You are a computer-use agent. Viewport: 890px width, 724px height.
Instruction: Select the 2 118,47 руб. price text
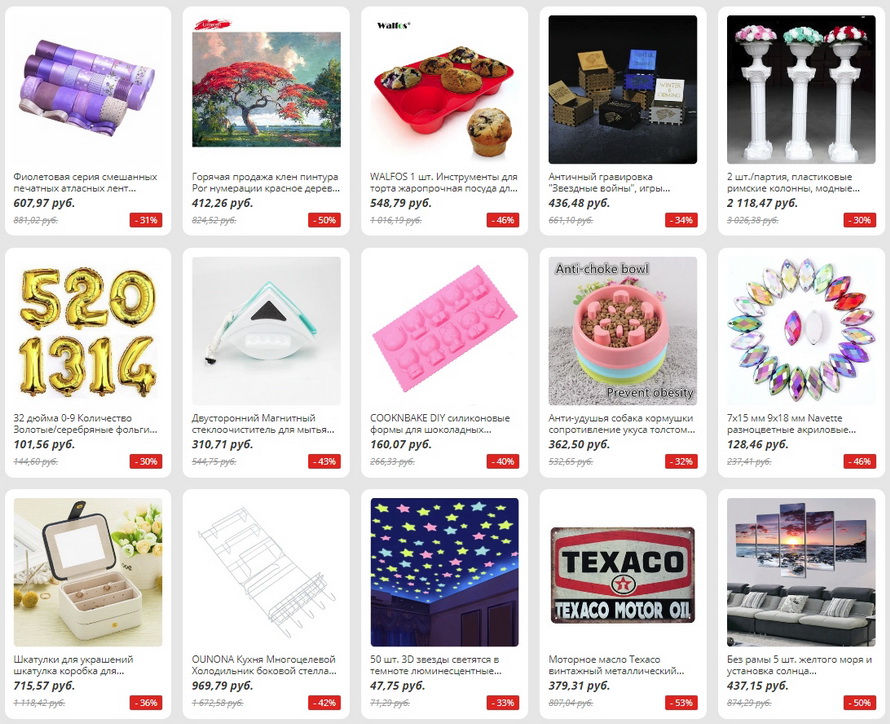click(762, 203)
